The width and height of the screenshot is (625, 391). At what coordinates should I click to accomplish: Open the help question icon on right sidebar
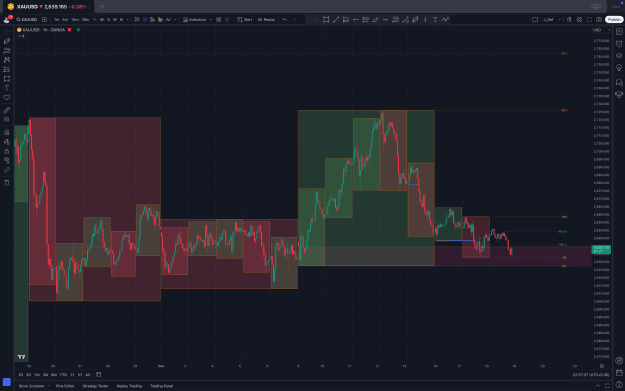(619, 385)
